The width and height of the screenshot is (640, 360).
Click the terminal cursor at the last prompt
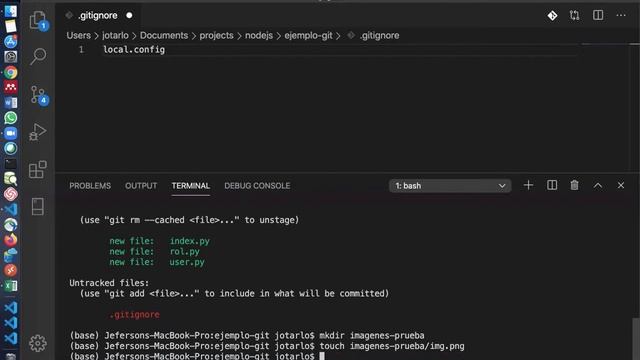pos(322,356)
